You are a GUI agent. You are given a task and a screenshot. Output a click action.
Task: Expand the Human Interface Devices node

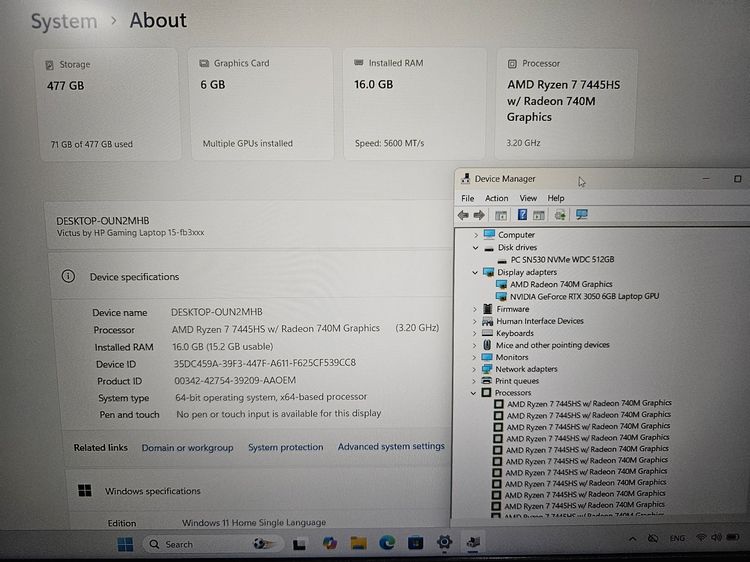(x=474, y=321)
